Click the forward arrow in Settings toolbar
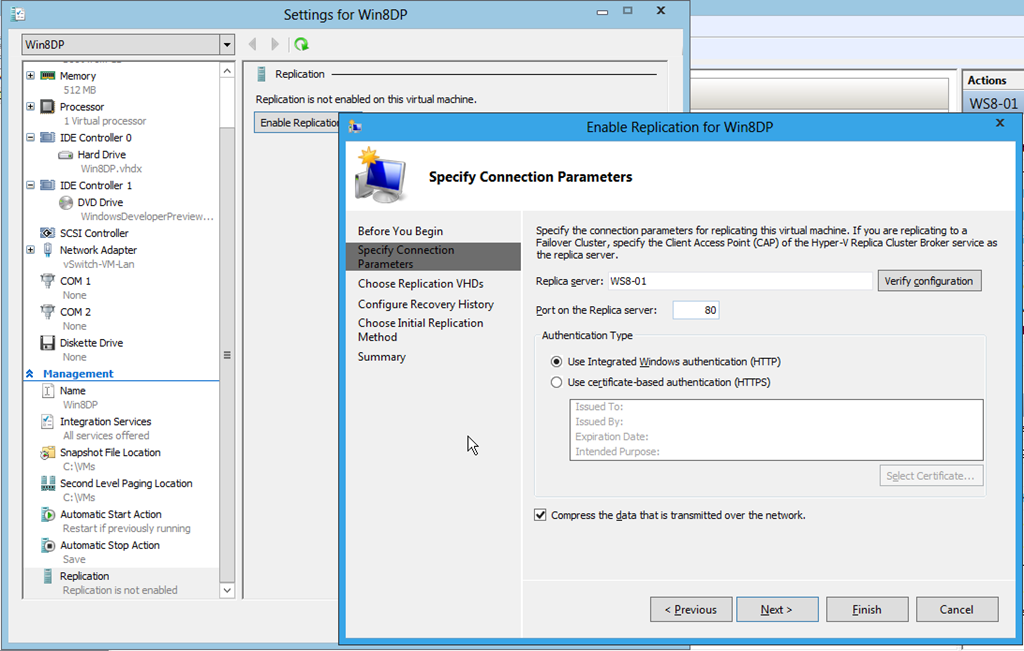This screenshot has height=651, width=1024. point(275,44)
